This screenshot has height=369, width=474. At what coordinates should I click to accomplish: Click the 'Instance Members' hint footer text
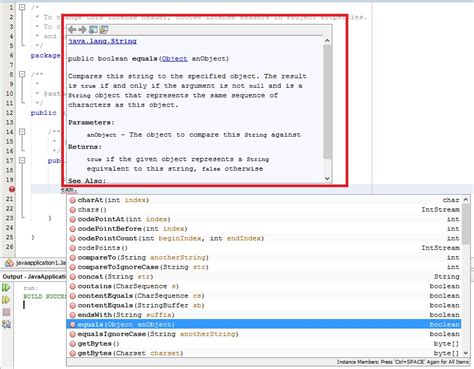pyautogui.click(x=402, y=362)
